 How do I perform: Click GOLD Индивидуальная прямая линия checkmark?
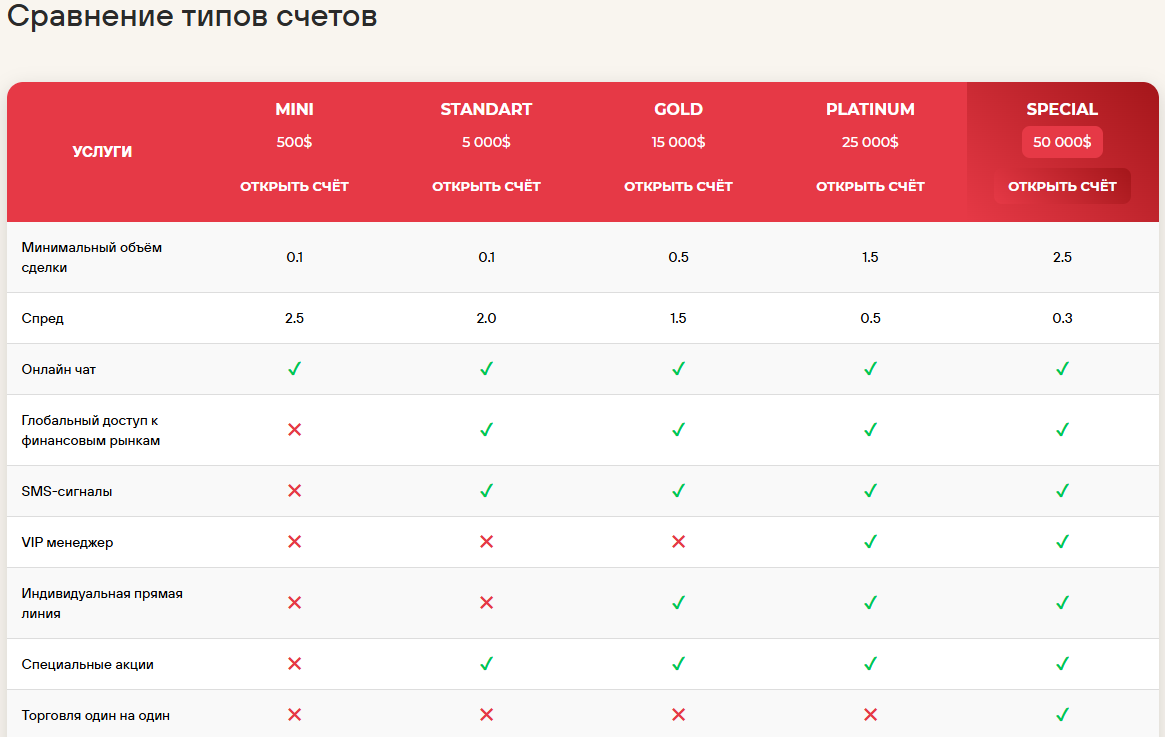click(678, 603)
